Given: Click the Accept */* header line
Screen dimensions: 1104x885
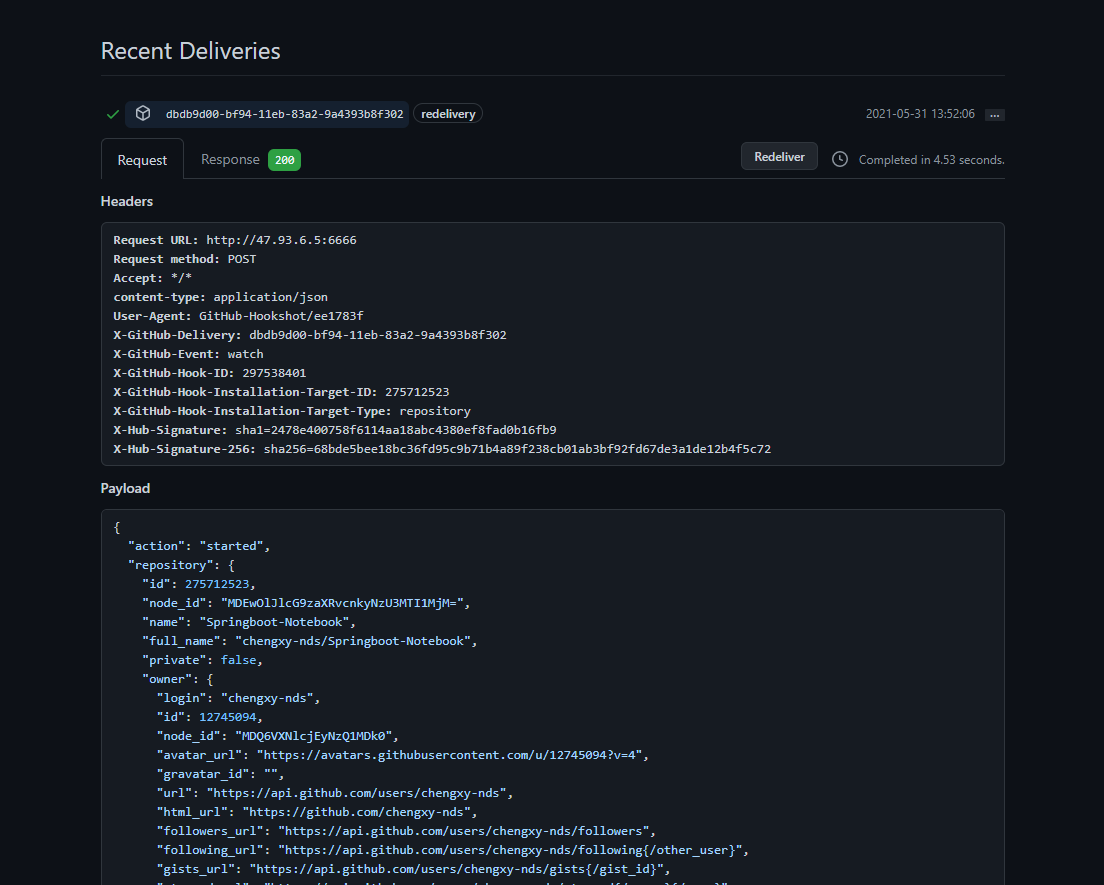Looking at the screenshot, I should 153,278.
